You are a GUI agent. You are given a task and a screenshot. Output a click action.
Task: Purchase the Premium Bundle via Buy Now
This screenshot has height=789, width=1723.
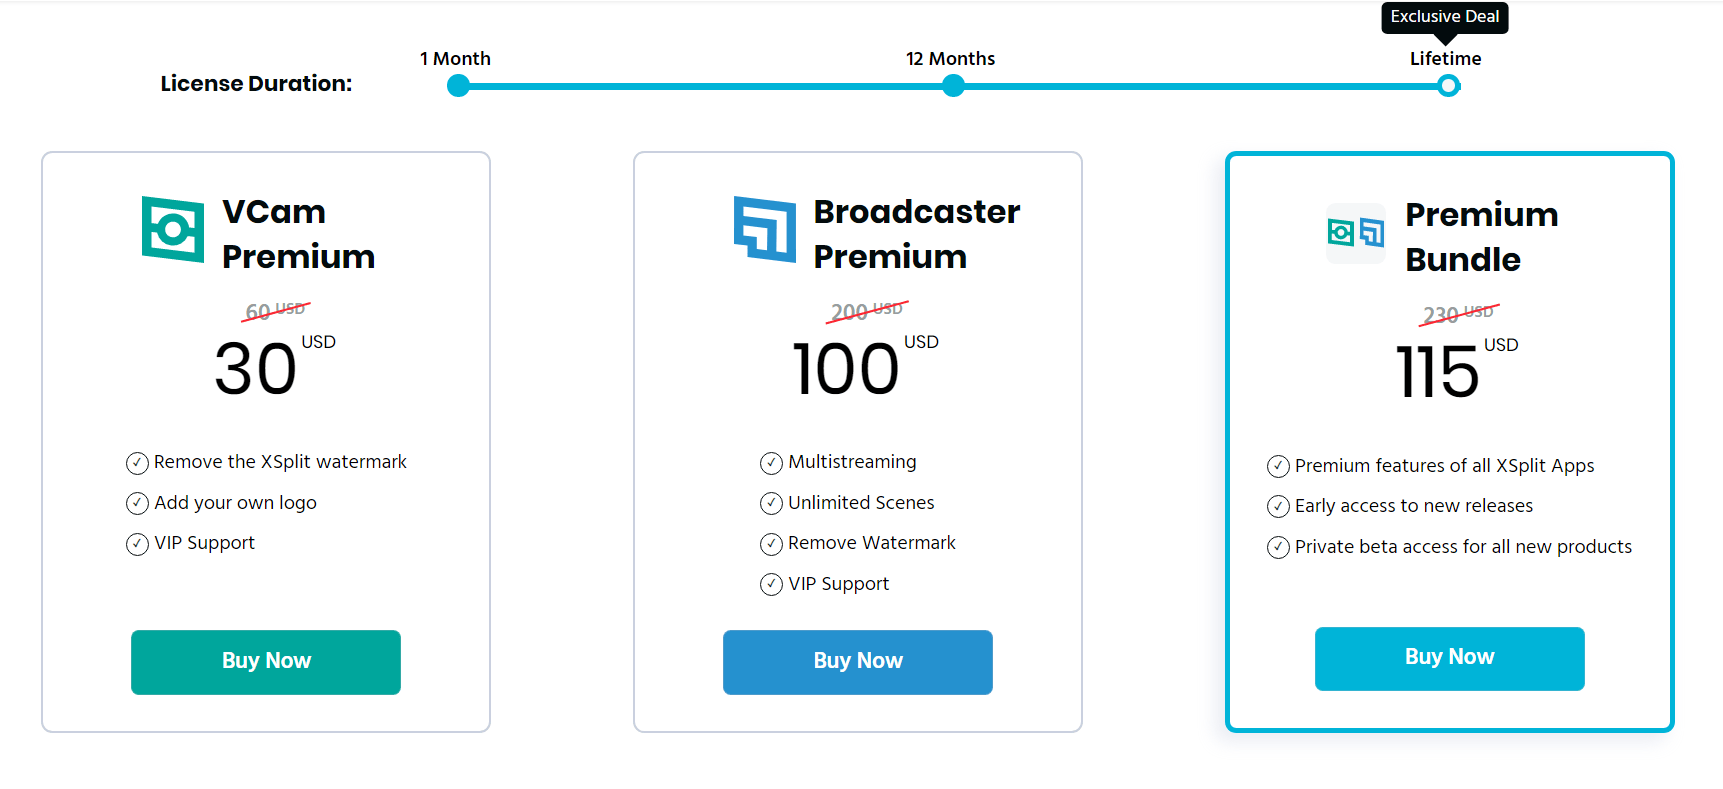[x=1449, y=658]
